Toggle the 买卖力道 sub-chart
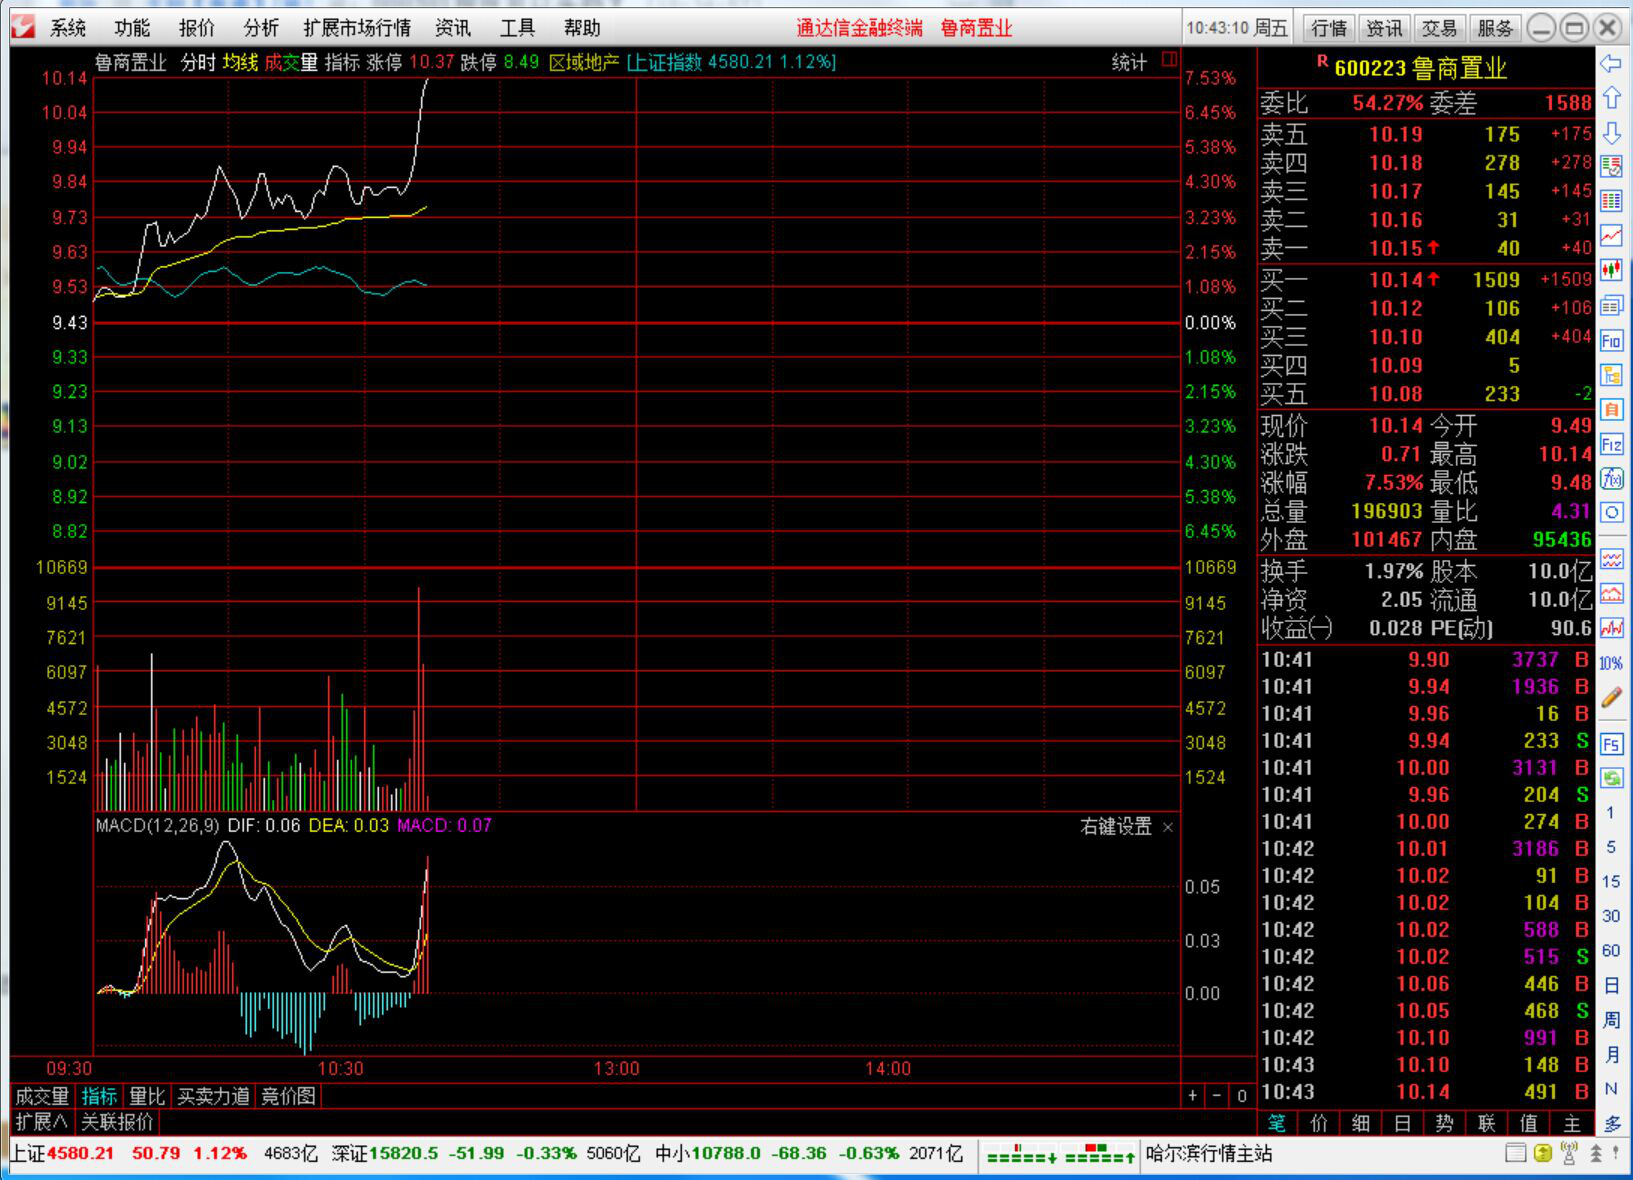The height and width of the screenshot is (1180, 1633). tap(213, 1096)
